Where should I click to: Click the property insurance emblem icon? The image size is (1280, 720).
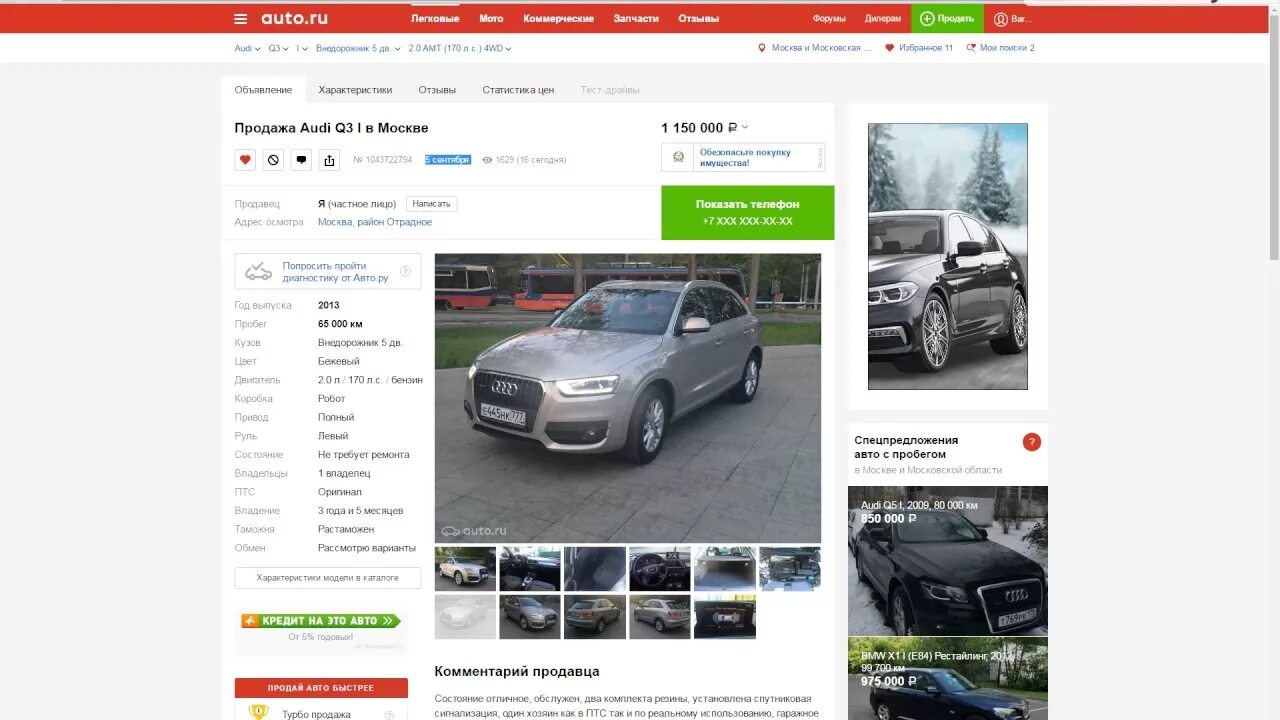678,157
